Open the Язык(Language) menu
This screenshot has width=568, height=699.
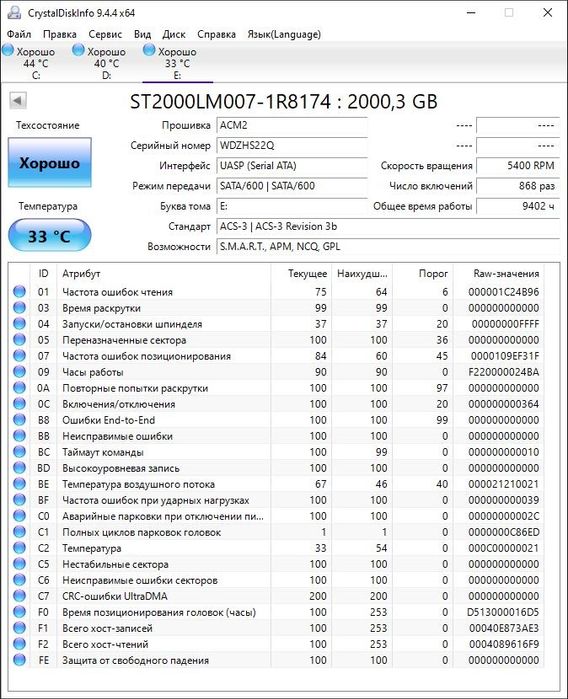tap(284, 34)
